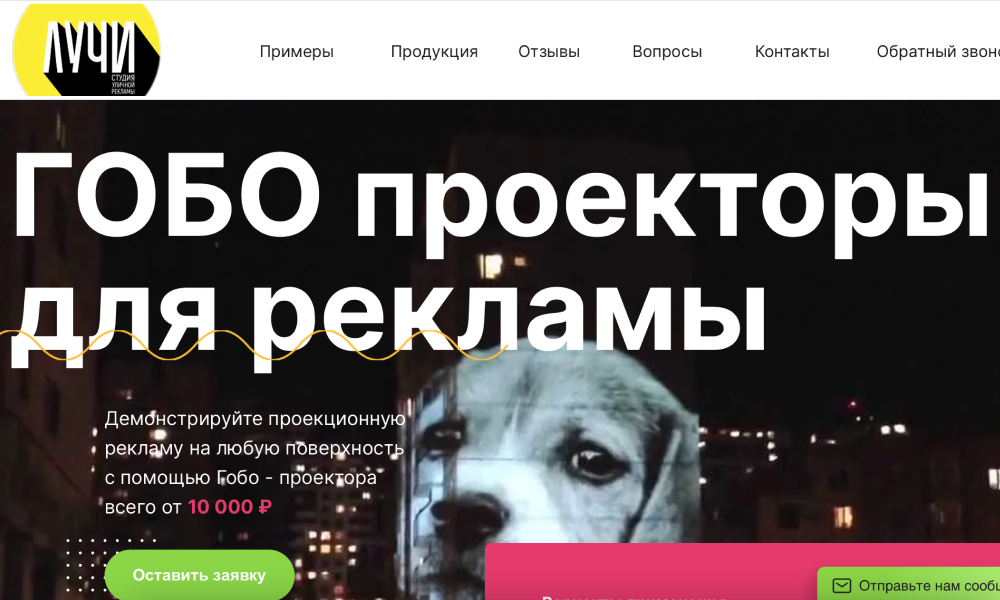Viewport: 1000px width, 600px height.
Task: Jump to the Вопросы section
Action: (x=667, y=52)
